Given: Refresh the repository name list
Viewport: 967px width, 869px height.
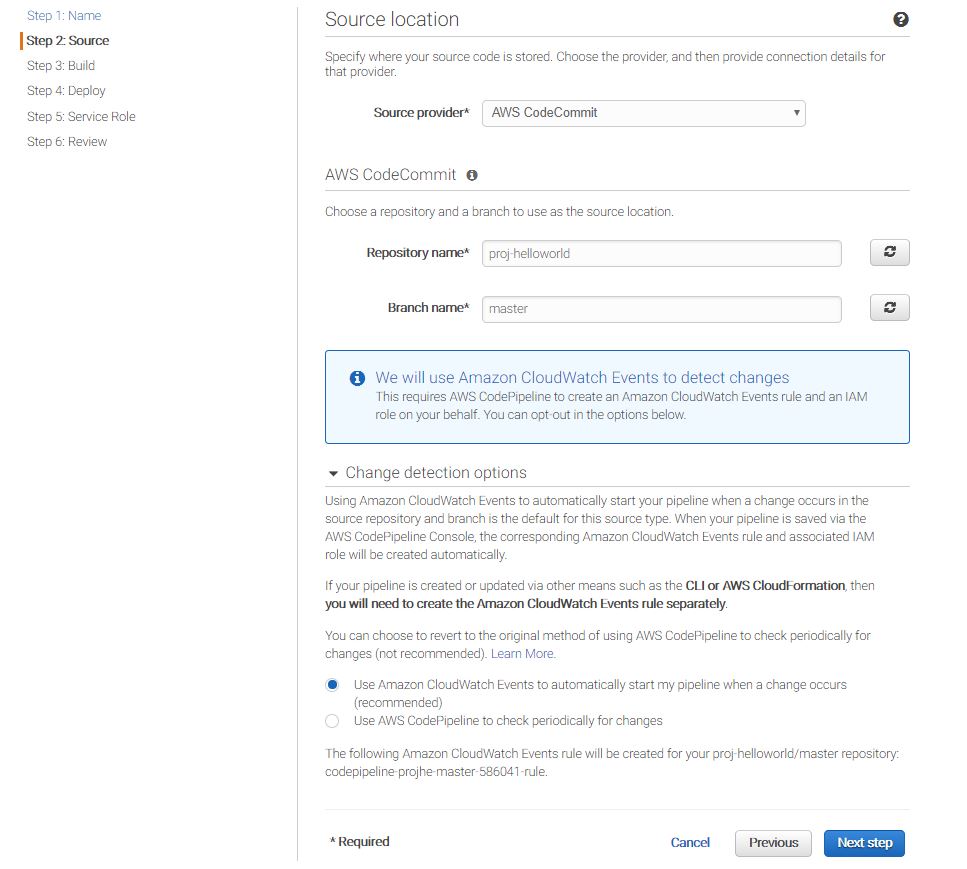Looking at the screenshot, I should [x=889, y=253].
